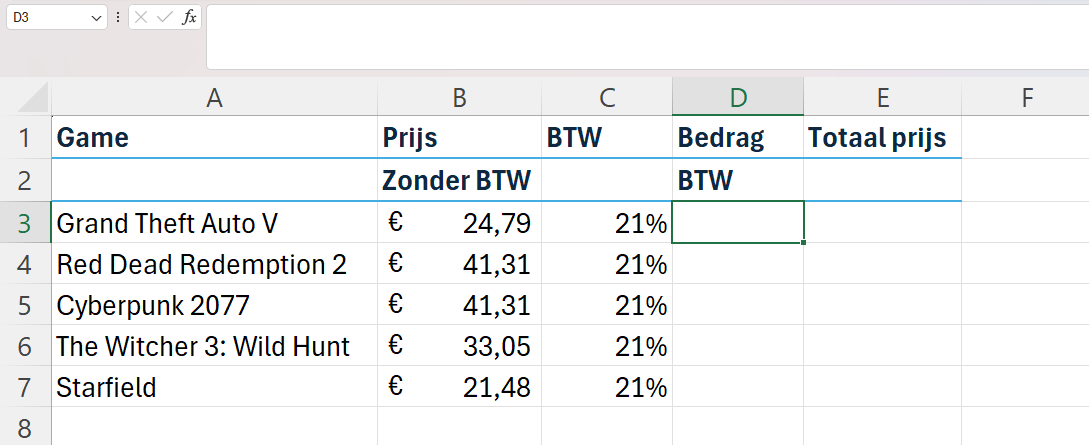
Task: Click inside the formula bar input area
Action: coord(647,37)
